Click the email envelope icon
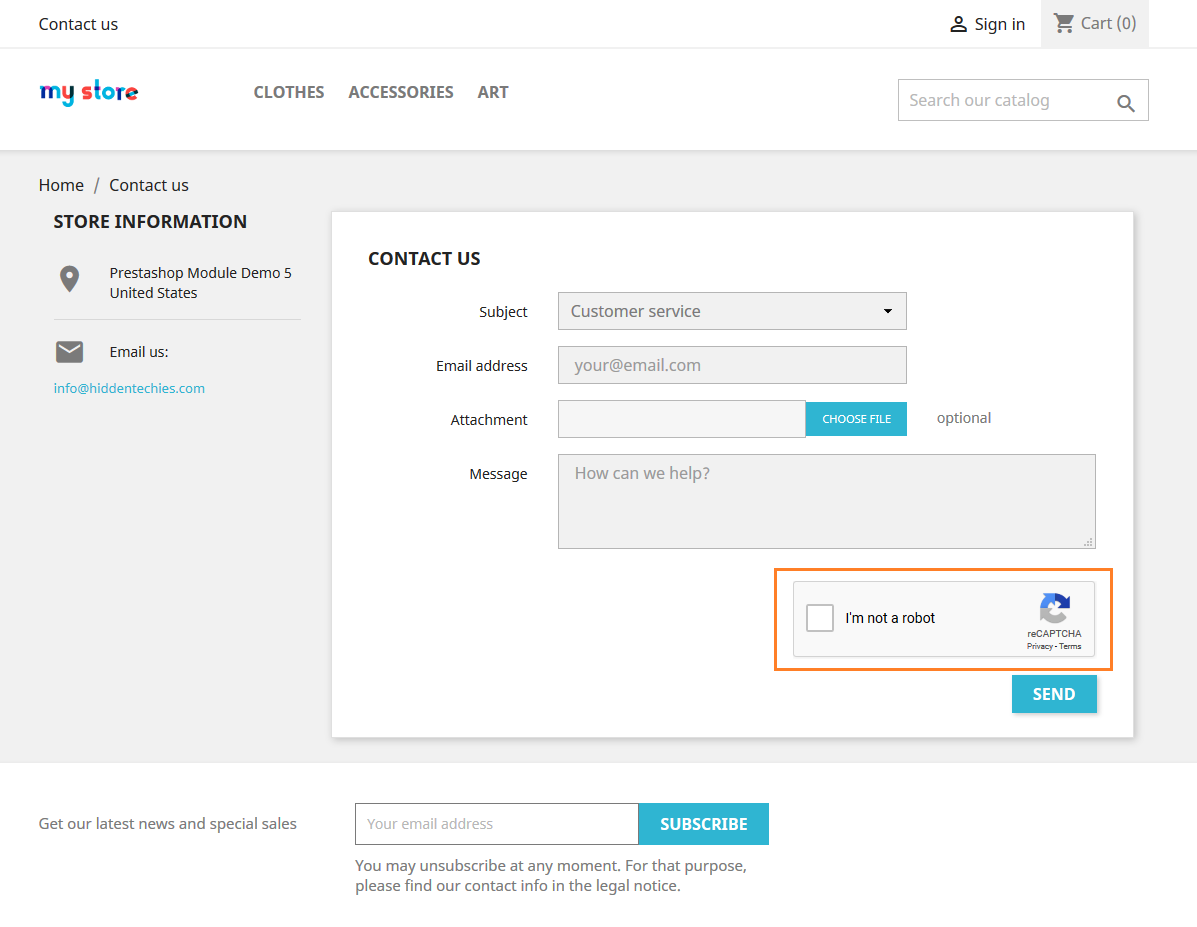 (x=69, y=352)
